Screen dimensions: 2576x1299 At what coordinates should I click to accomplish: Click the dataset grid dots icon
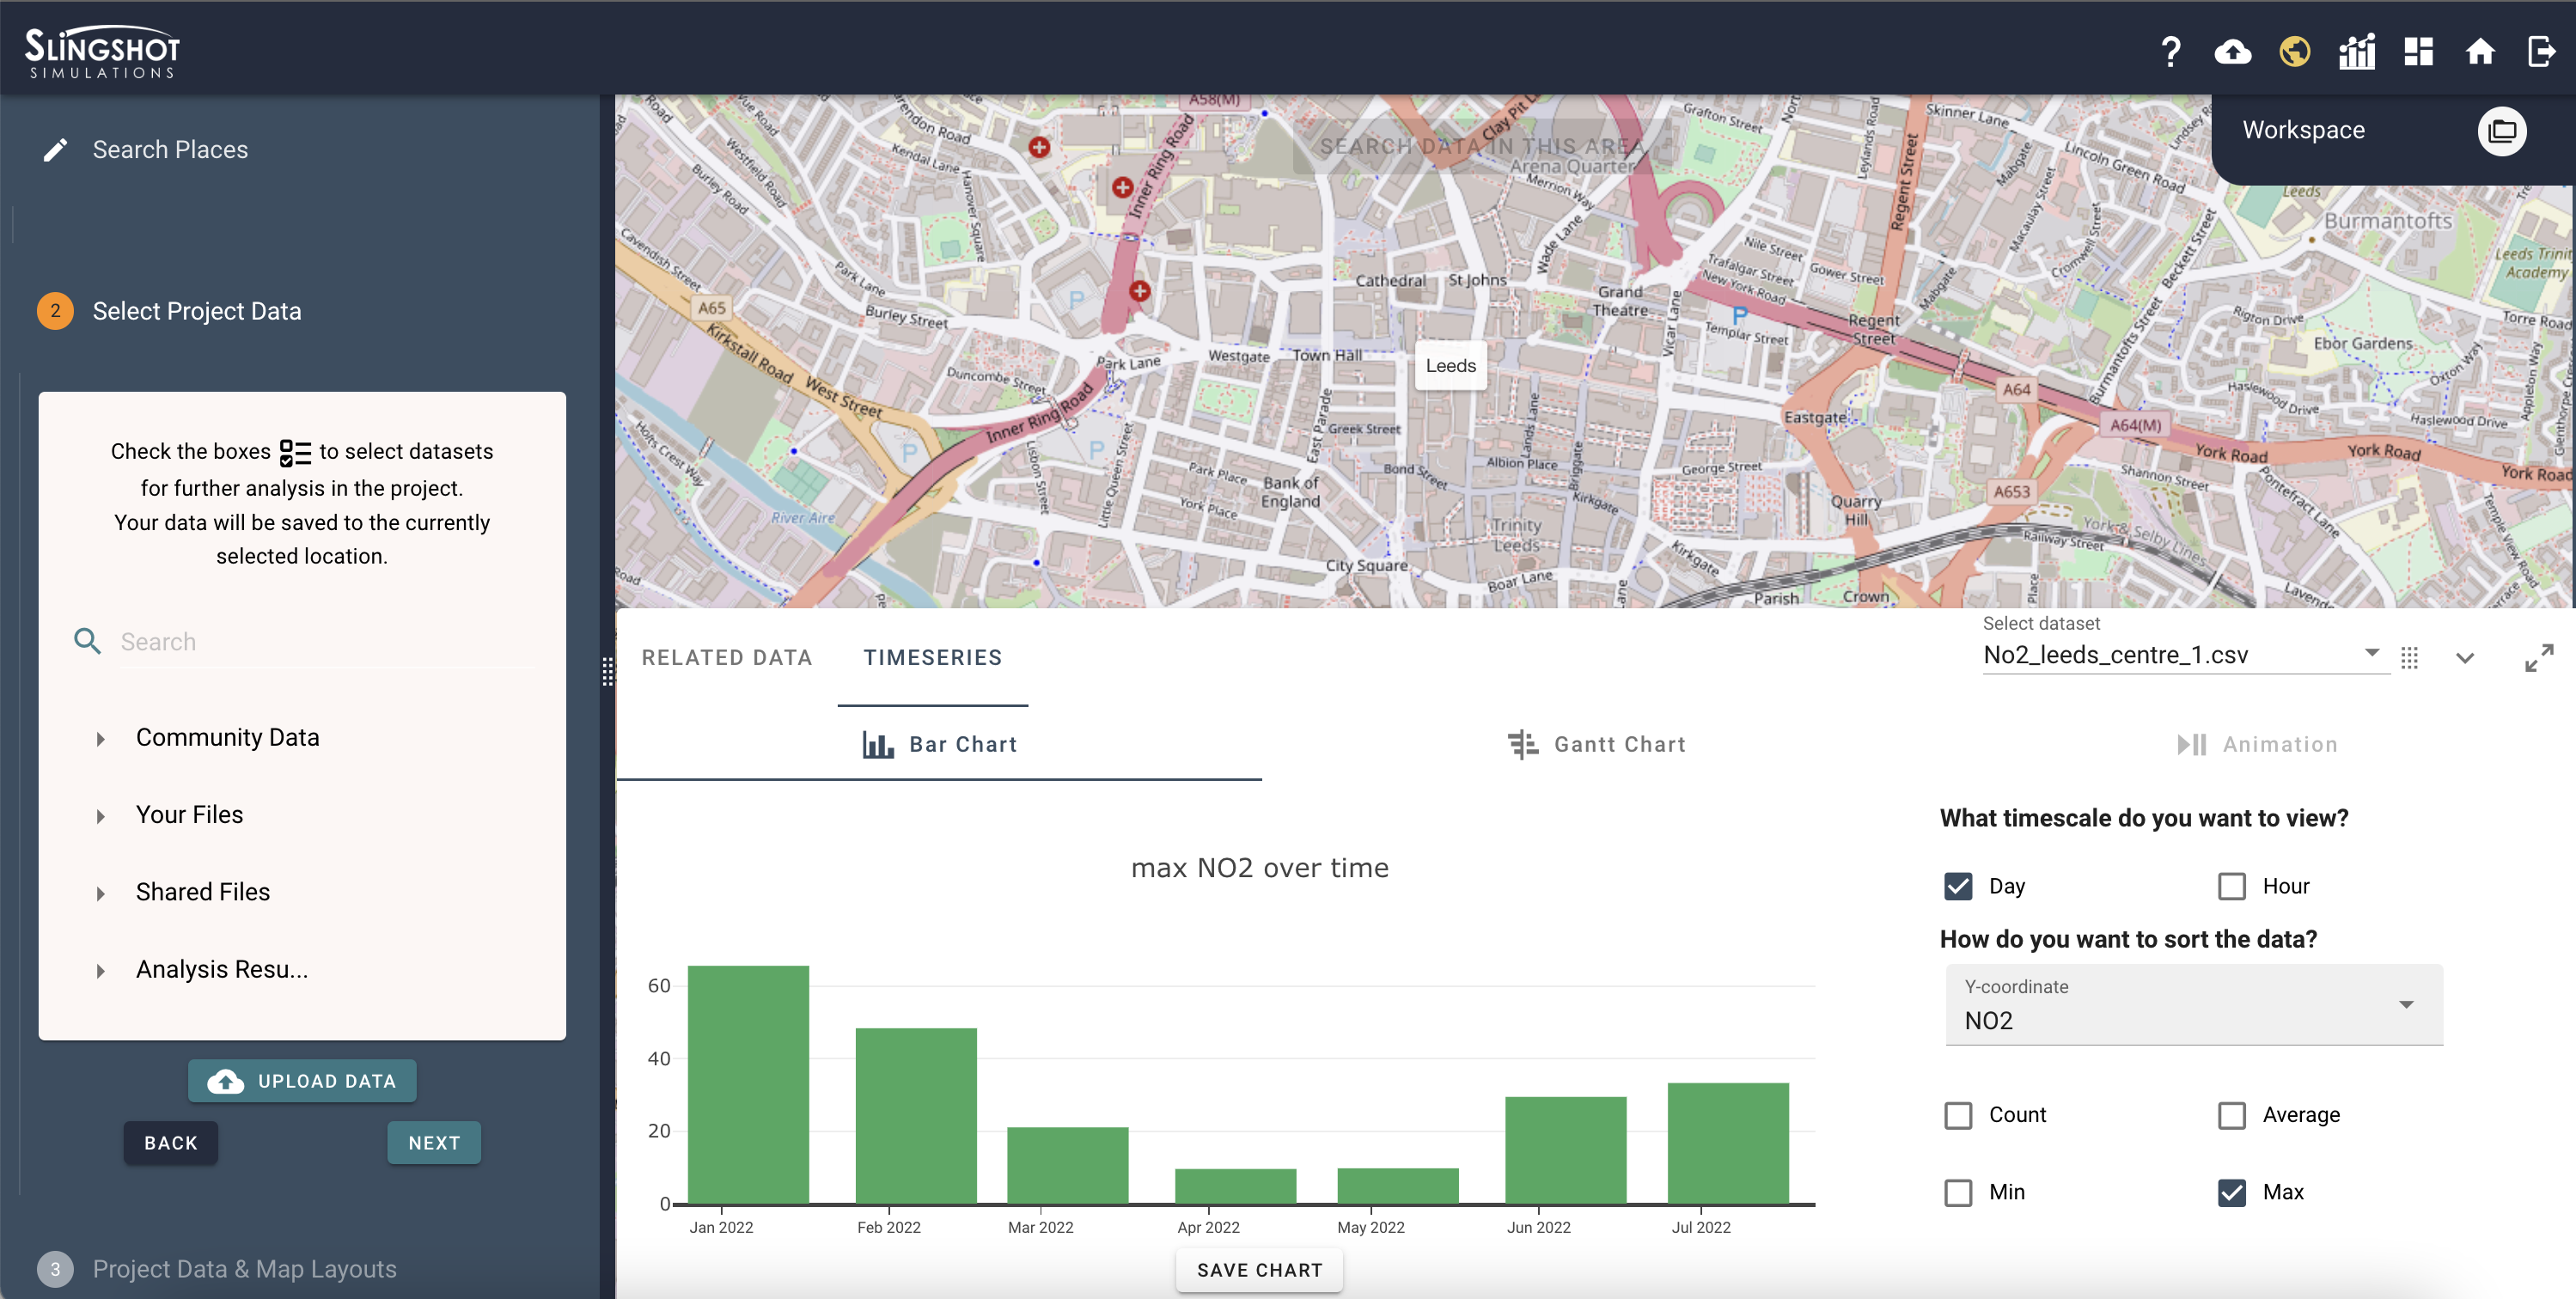click(x=2410, y=657)
